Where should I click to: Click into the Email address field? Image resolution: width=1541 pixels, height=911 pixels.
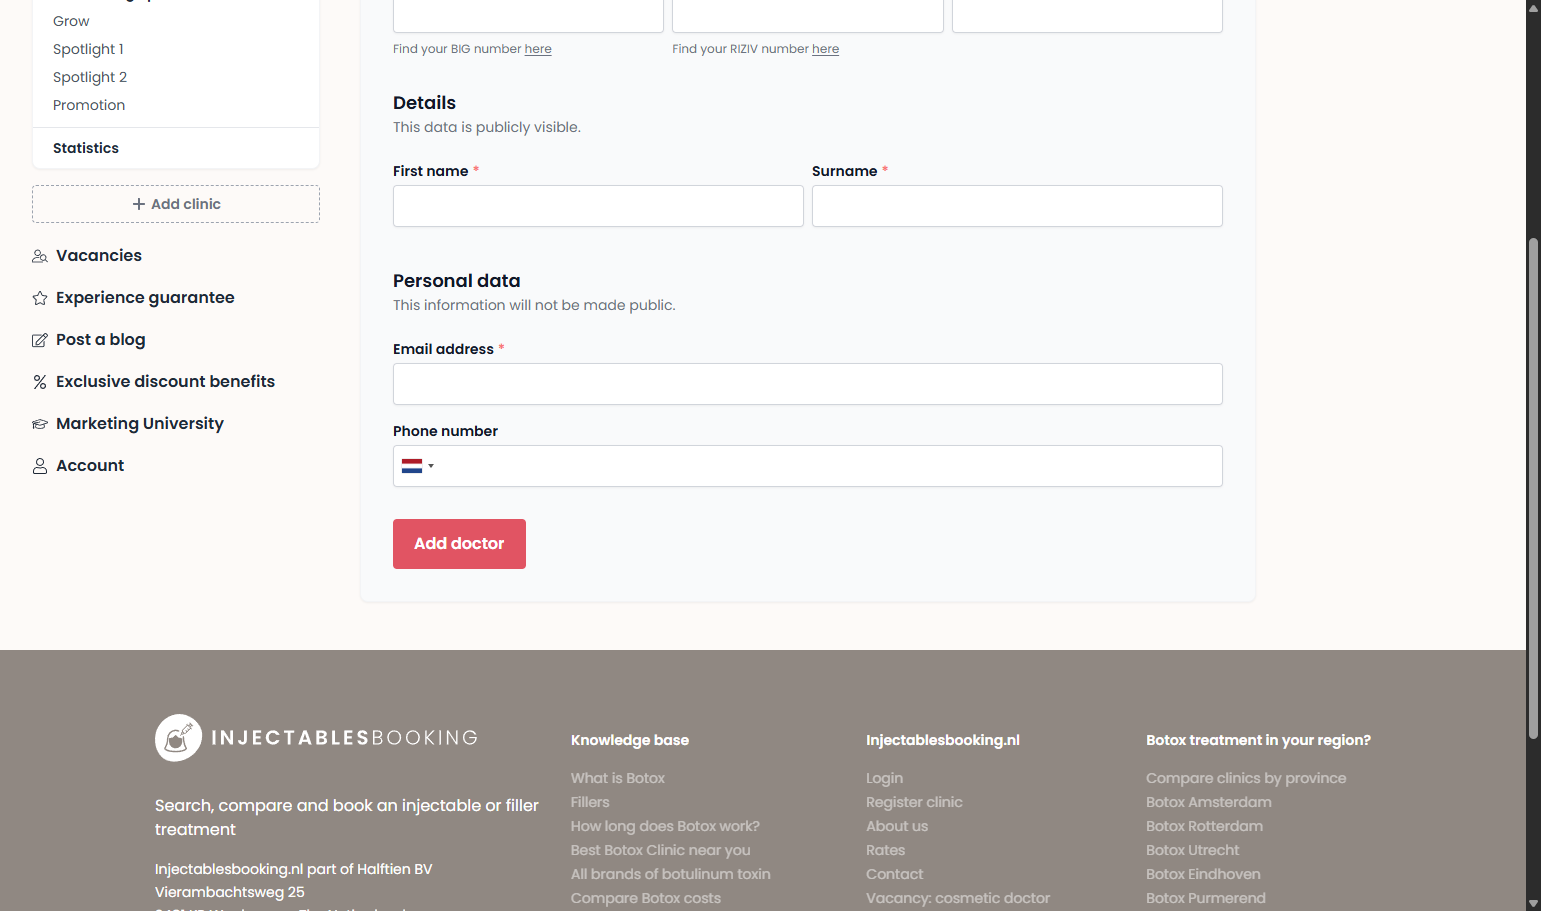tap(808, 384)
